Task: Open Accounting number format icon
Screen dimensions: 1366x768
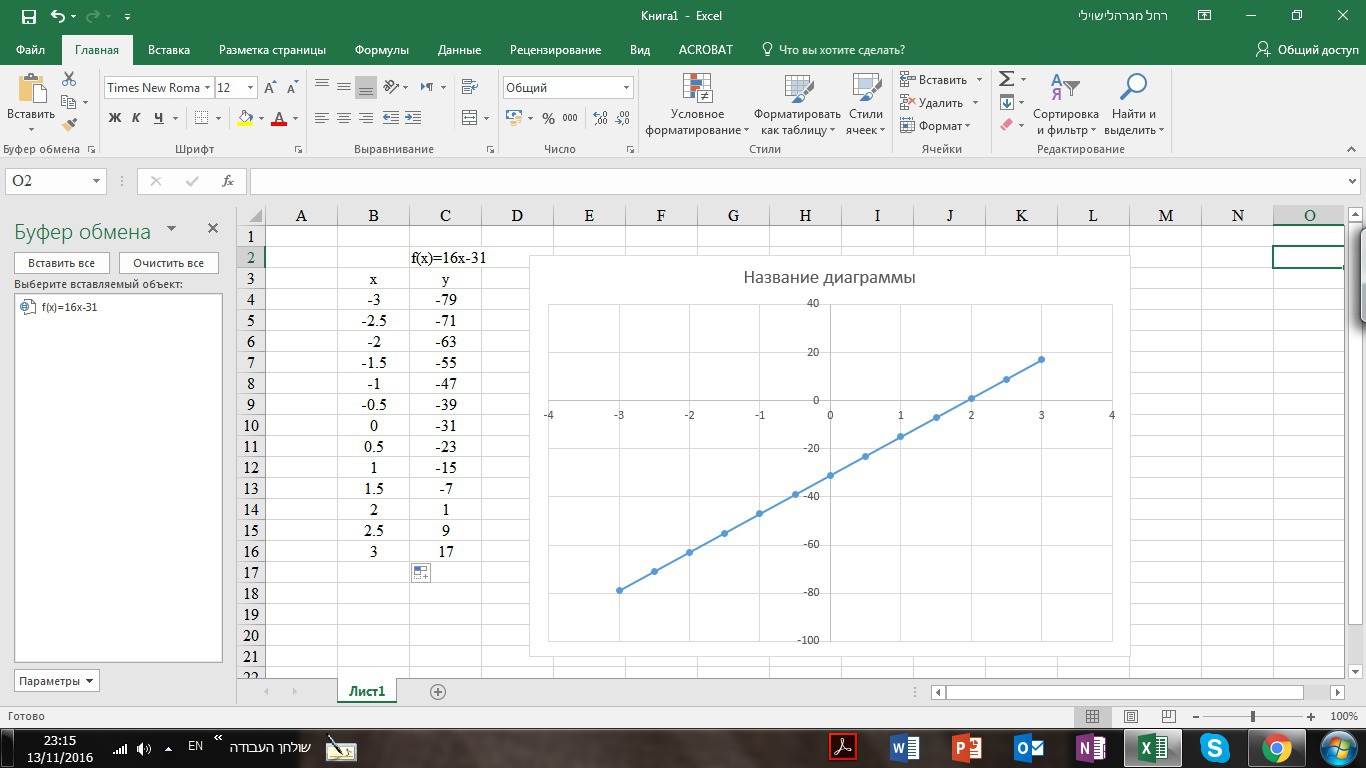Action: (514, 118)
